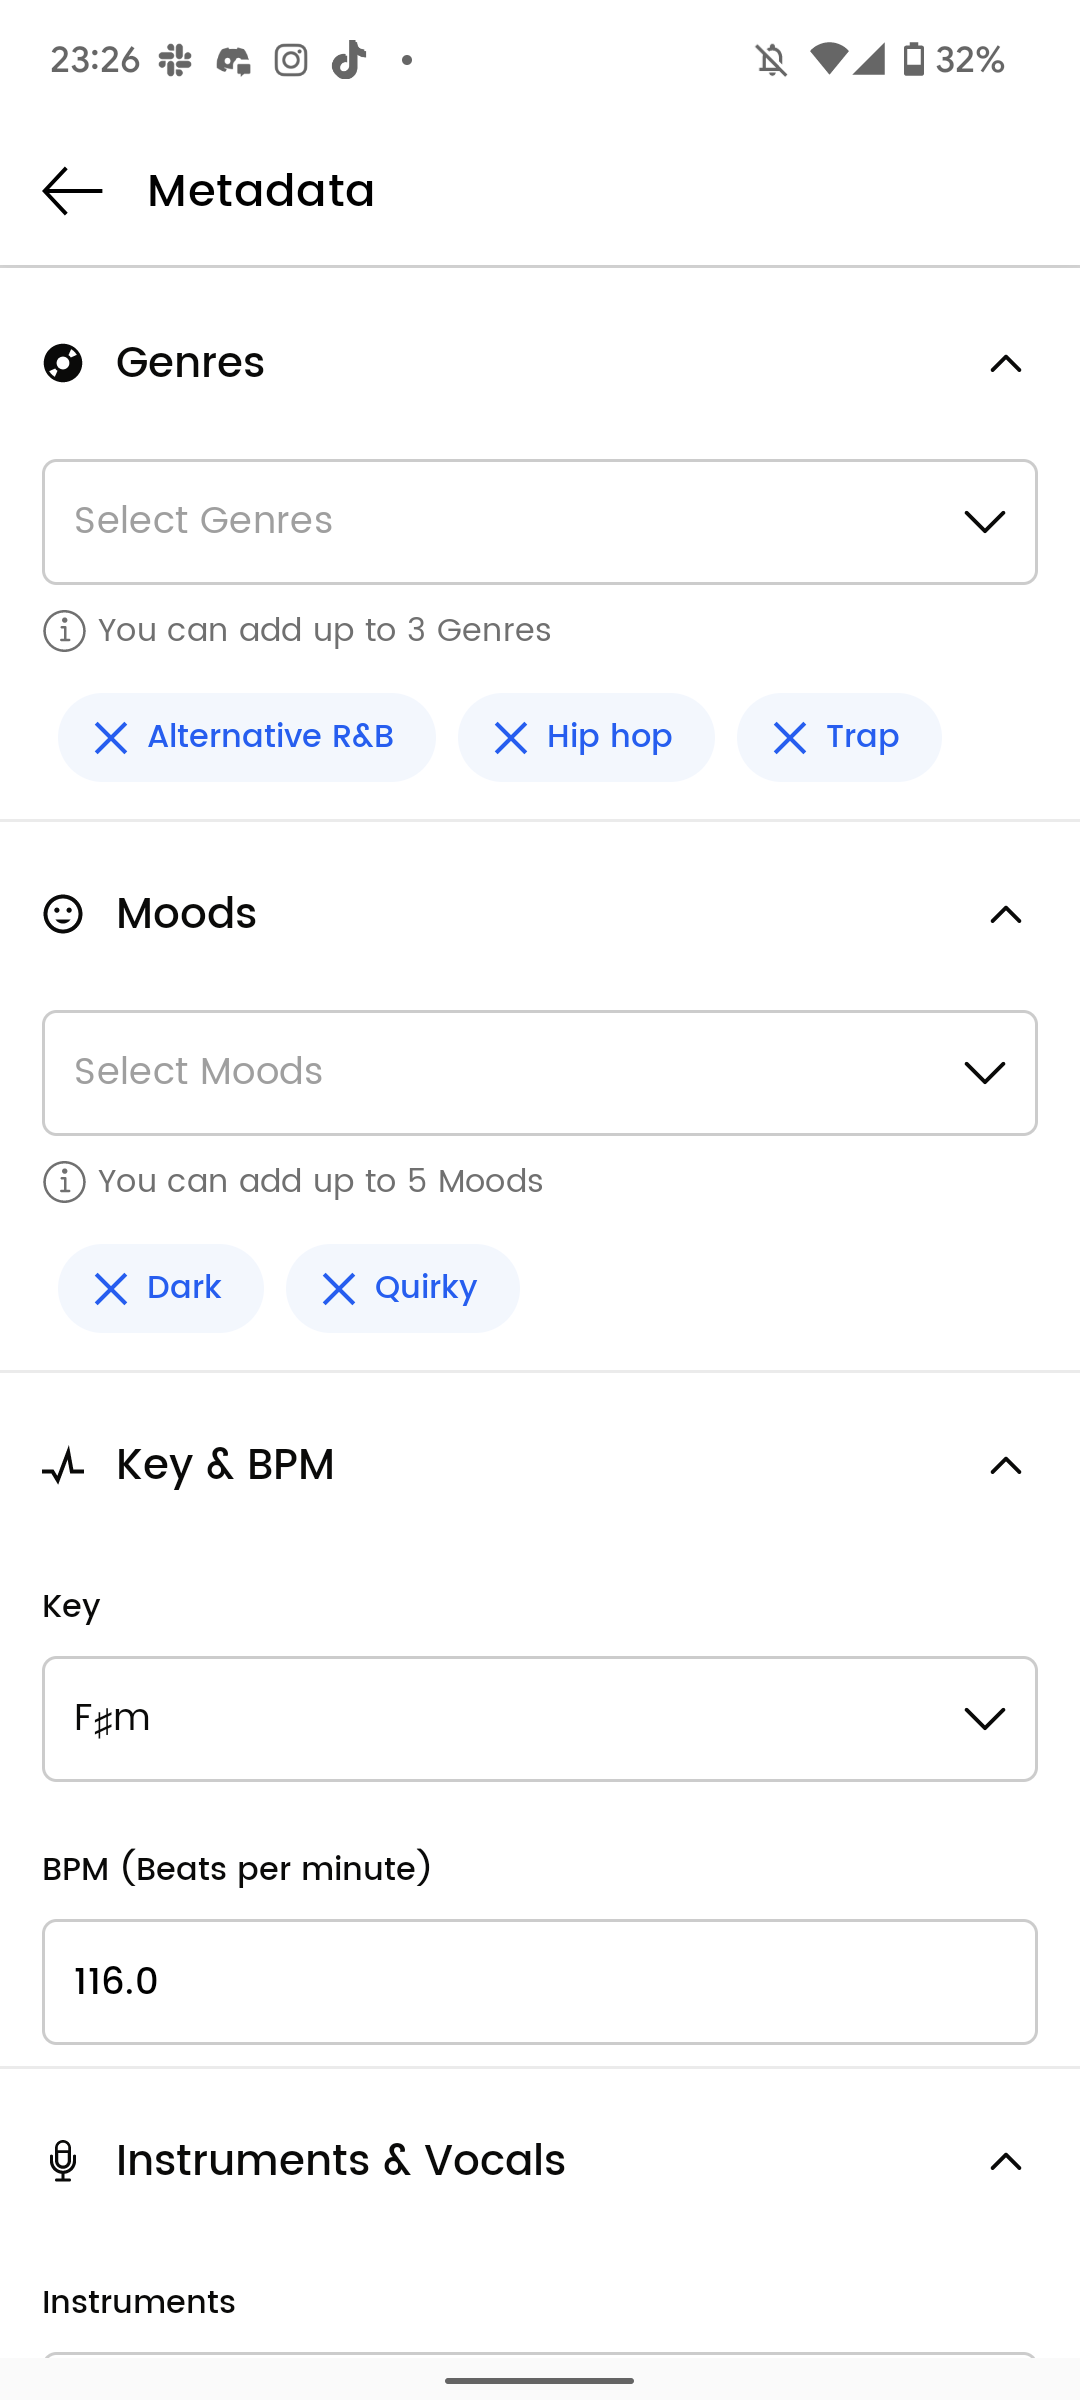This screenshot has width=1080, height=2400.
Task: Tap the Key & BPM pulse icon
Action: pyautogui.click(x=63, y=1466)
